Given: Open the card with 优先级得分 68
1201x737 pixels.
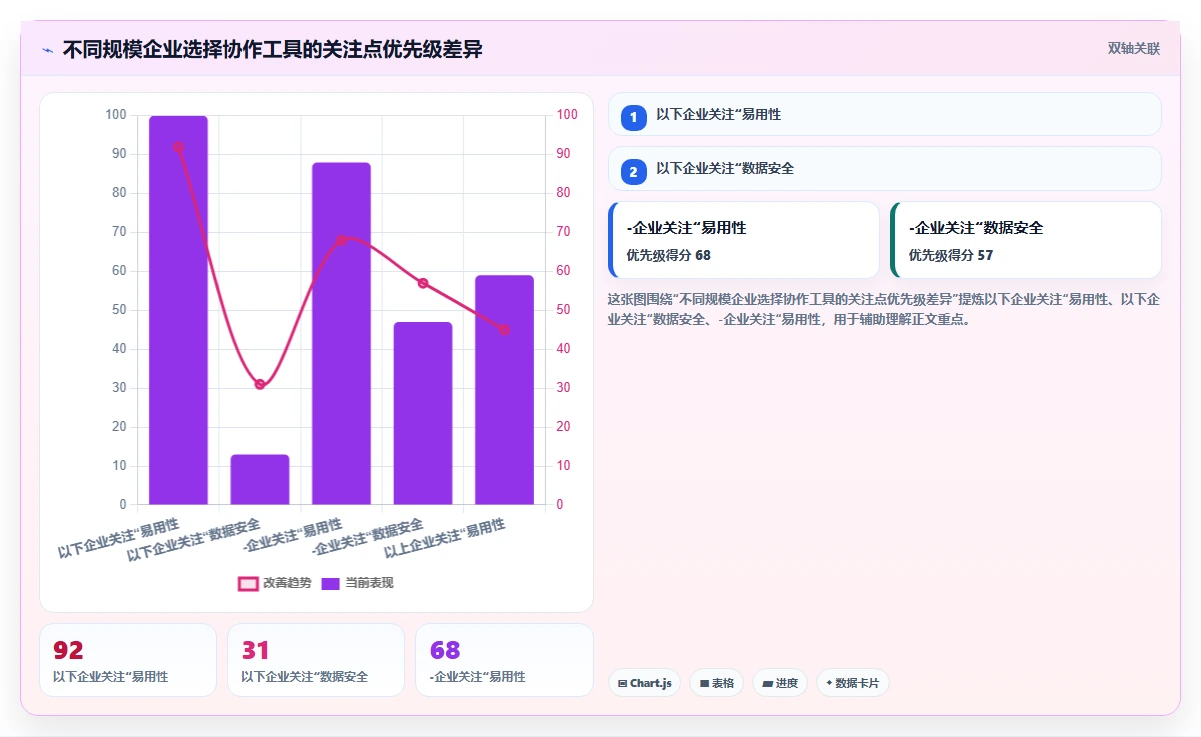Looking at the screenshot, I should 743,240.
